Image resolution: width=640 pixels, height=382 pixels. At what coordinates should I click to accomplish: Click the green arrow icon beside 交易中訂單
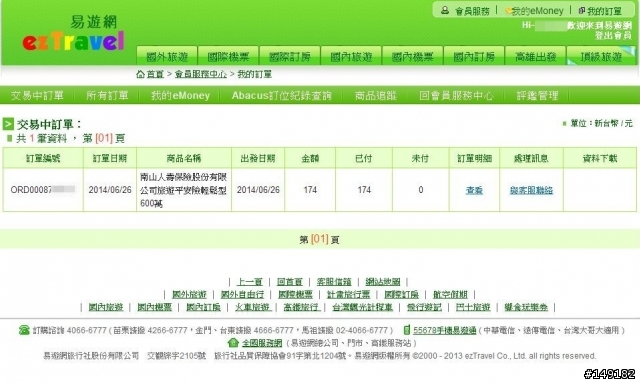pyautogui.click(x=8, y=124)
